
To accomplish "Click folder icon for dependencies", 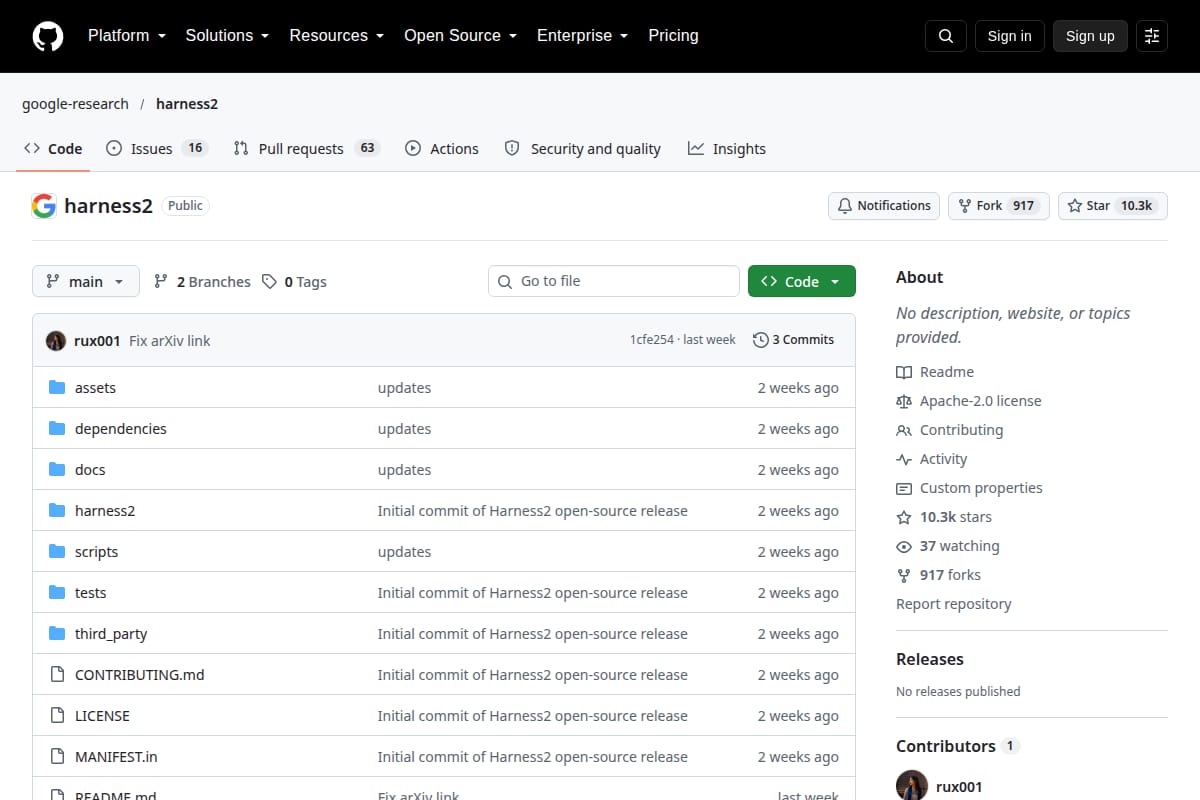I will (x=57, y=429).
